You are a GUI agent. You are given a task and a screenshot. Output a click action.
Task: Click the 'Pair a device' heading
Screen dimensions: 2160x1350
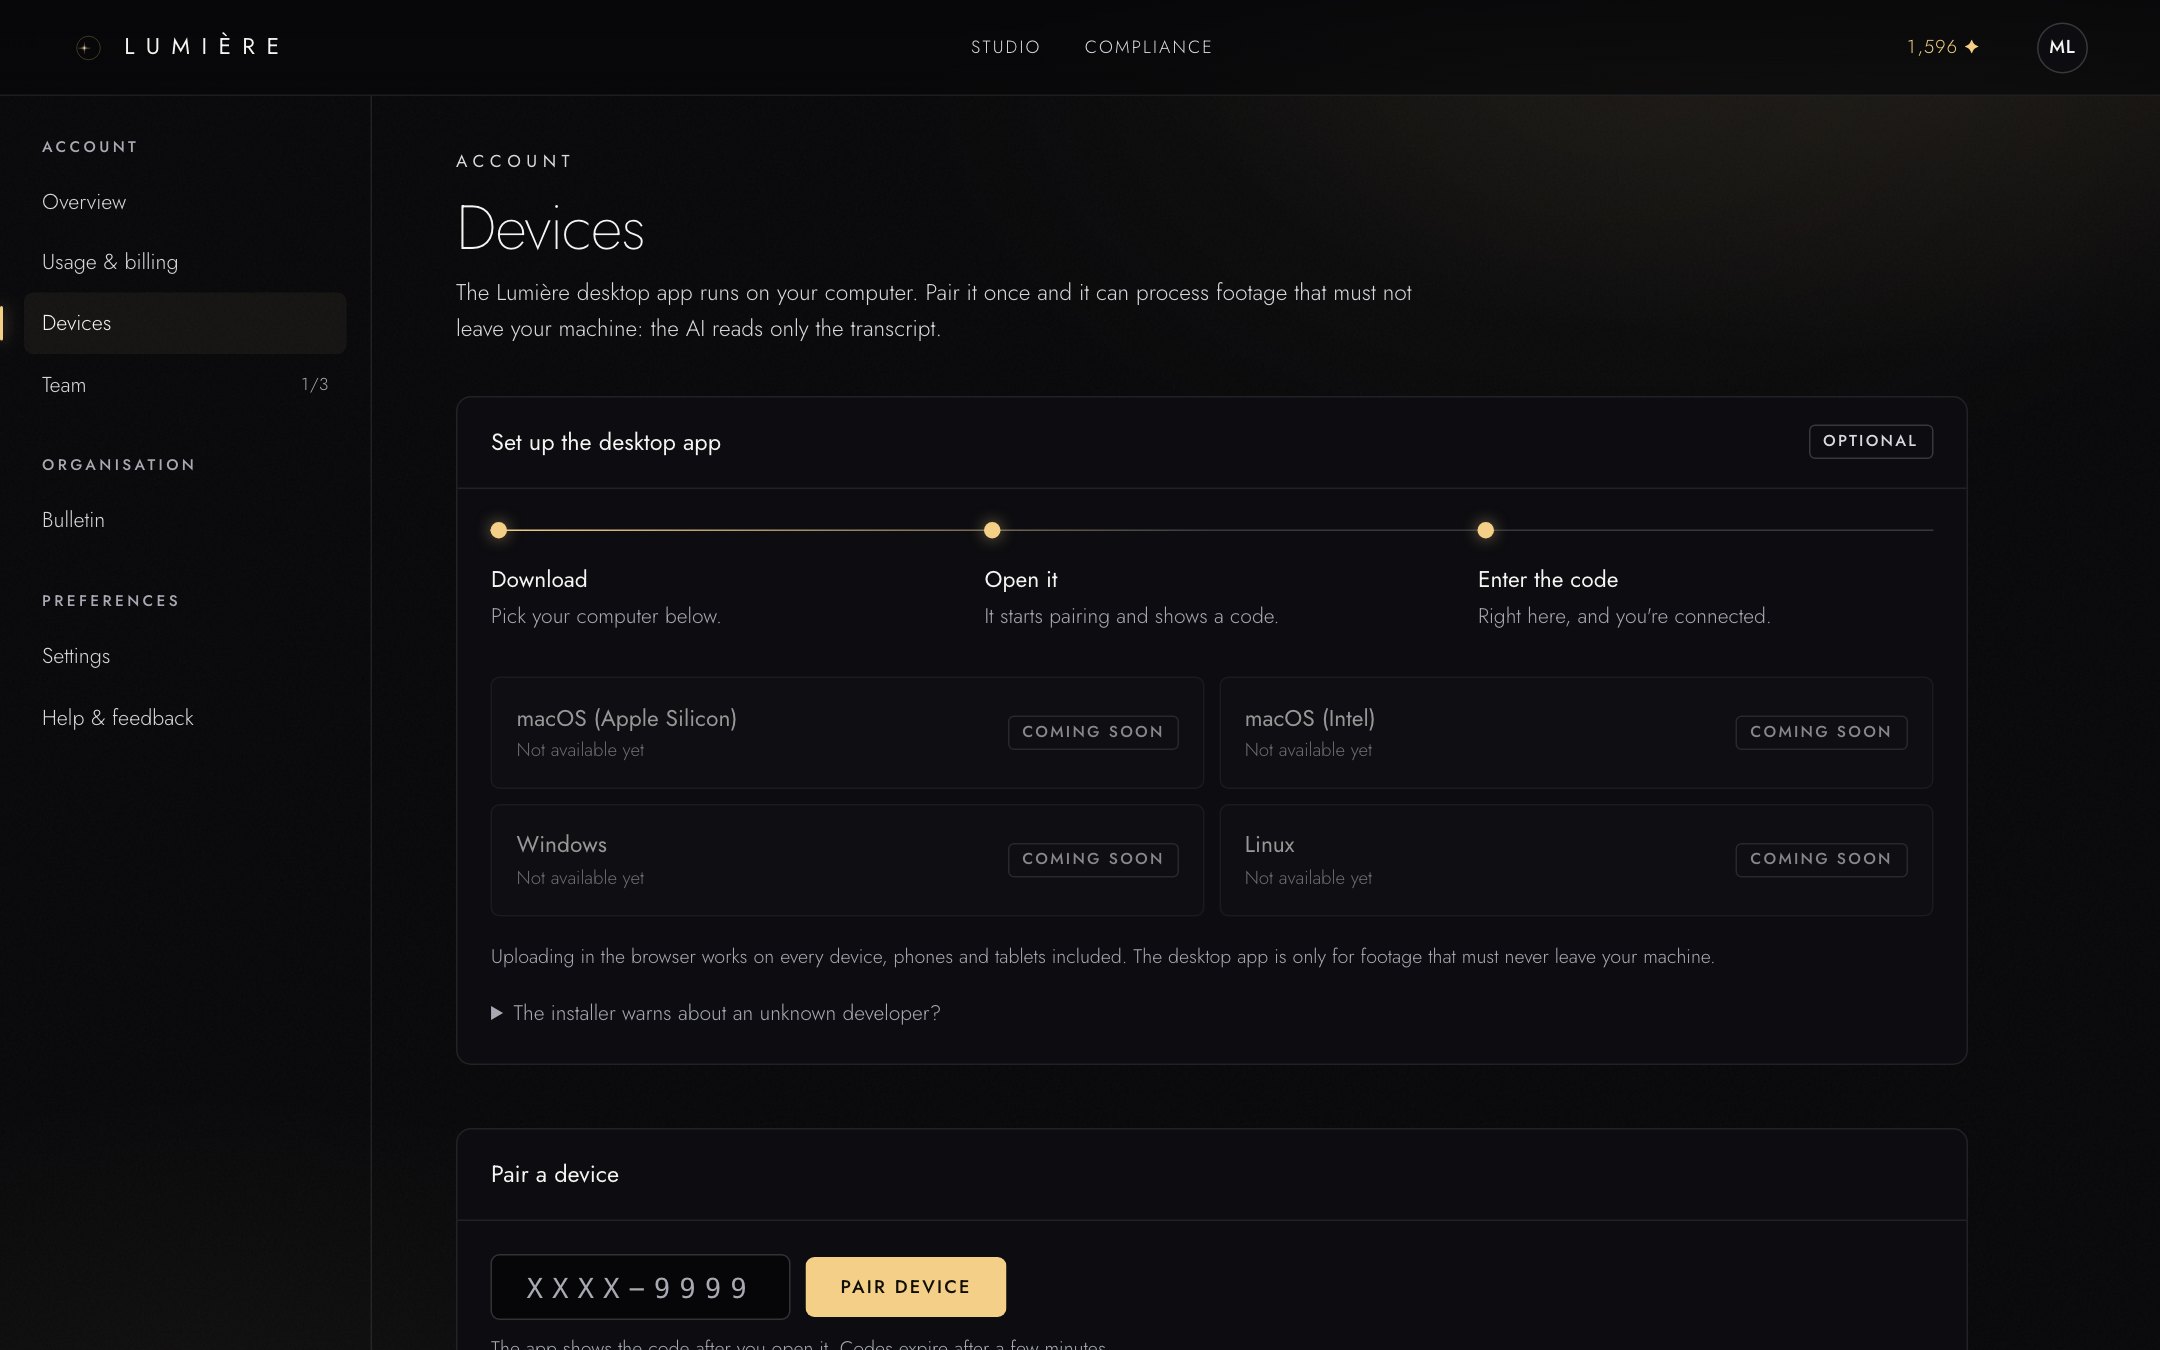[x=555, y=1174]
